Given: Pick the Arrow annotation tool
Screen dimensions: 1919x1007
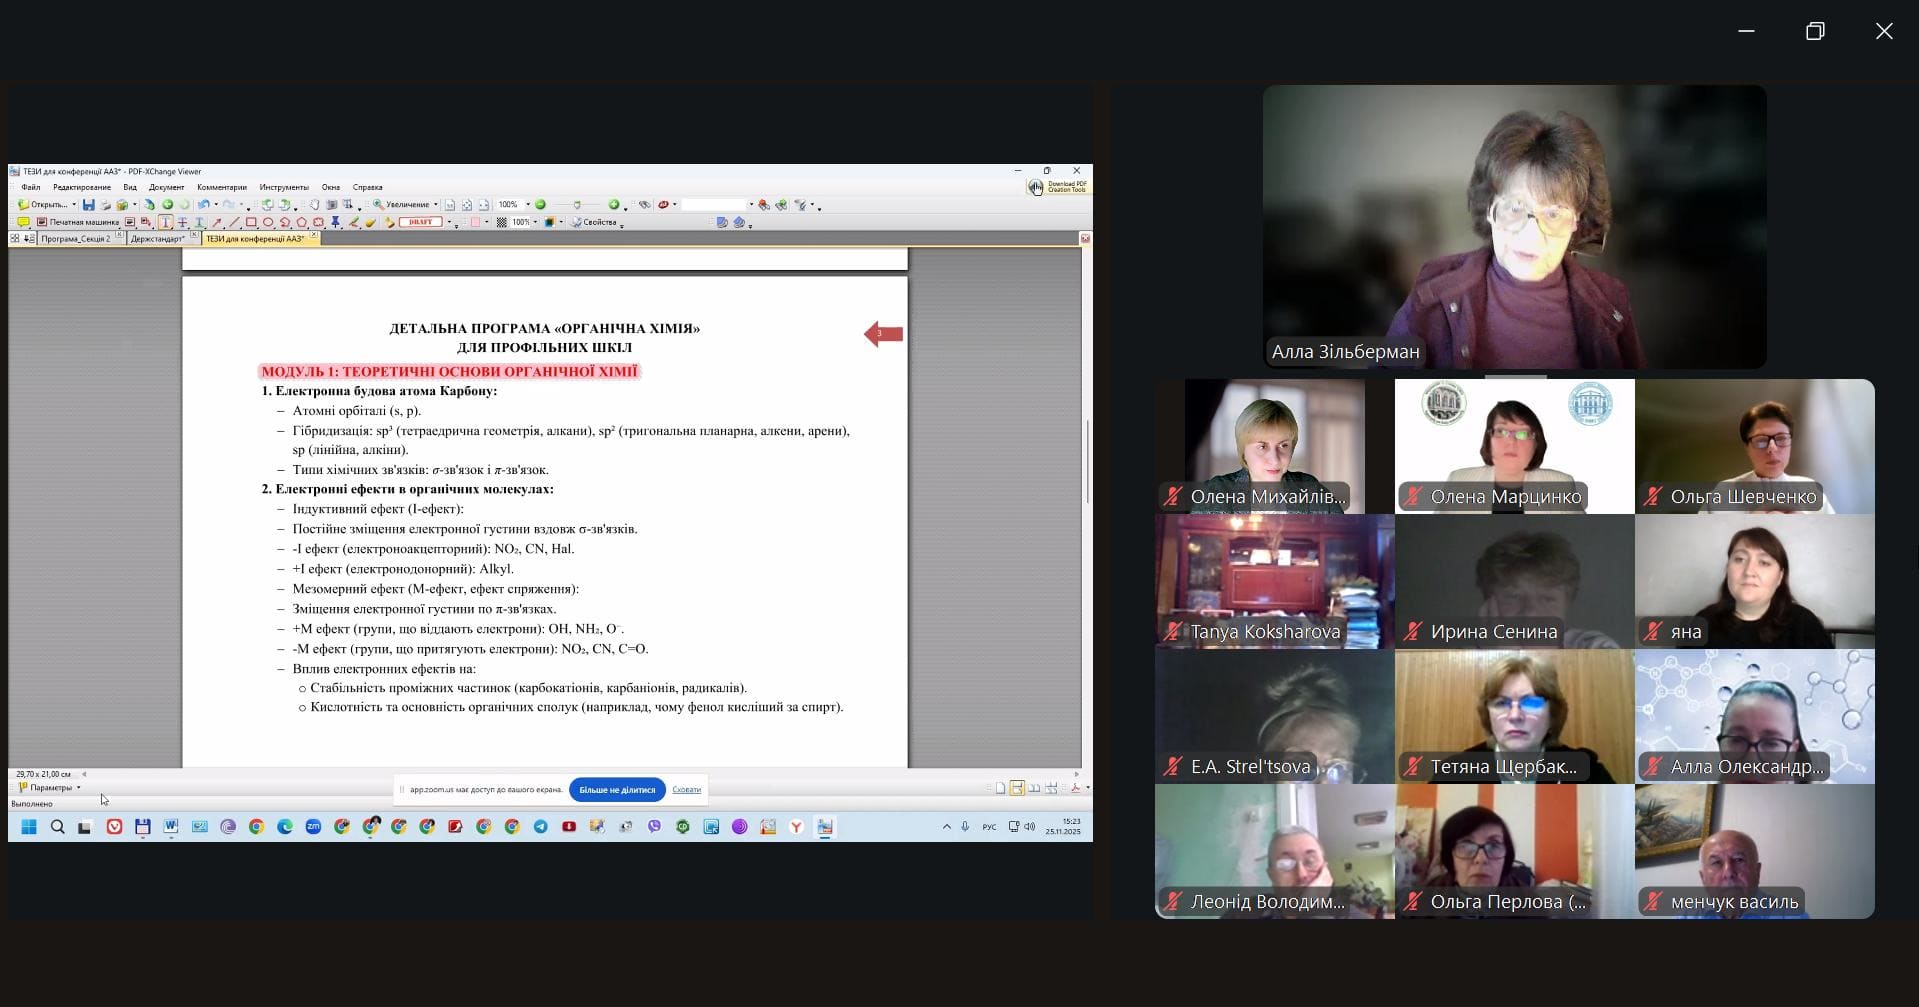Looking at the screenshot, I should tap(217, 223).
